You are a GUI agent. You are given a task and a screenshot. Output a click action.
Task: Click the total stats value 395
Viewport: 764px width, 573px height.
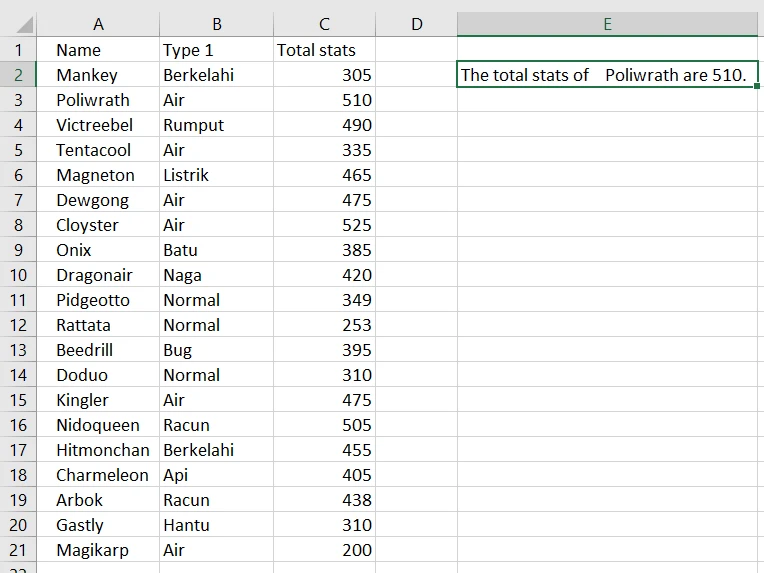click(325, 350)
